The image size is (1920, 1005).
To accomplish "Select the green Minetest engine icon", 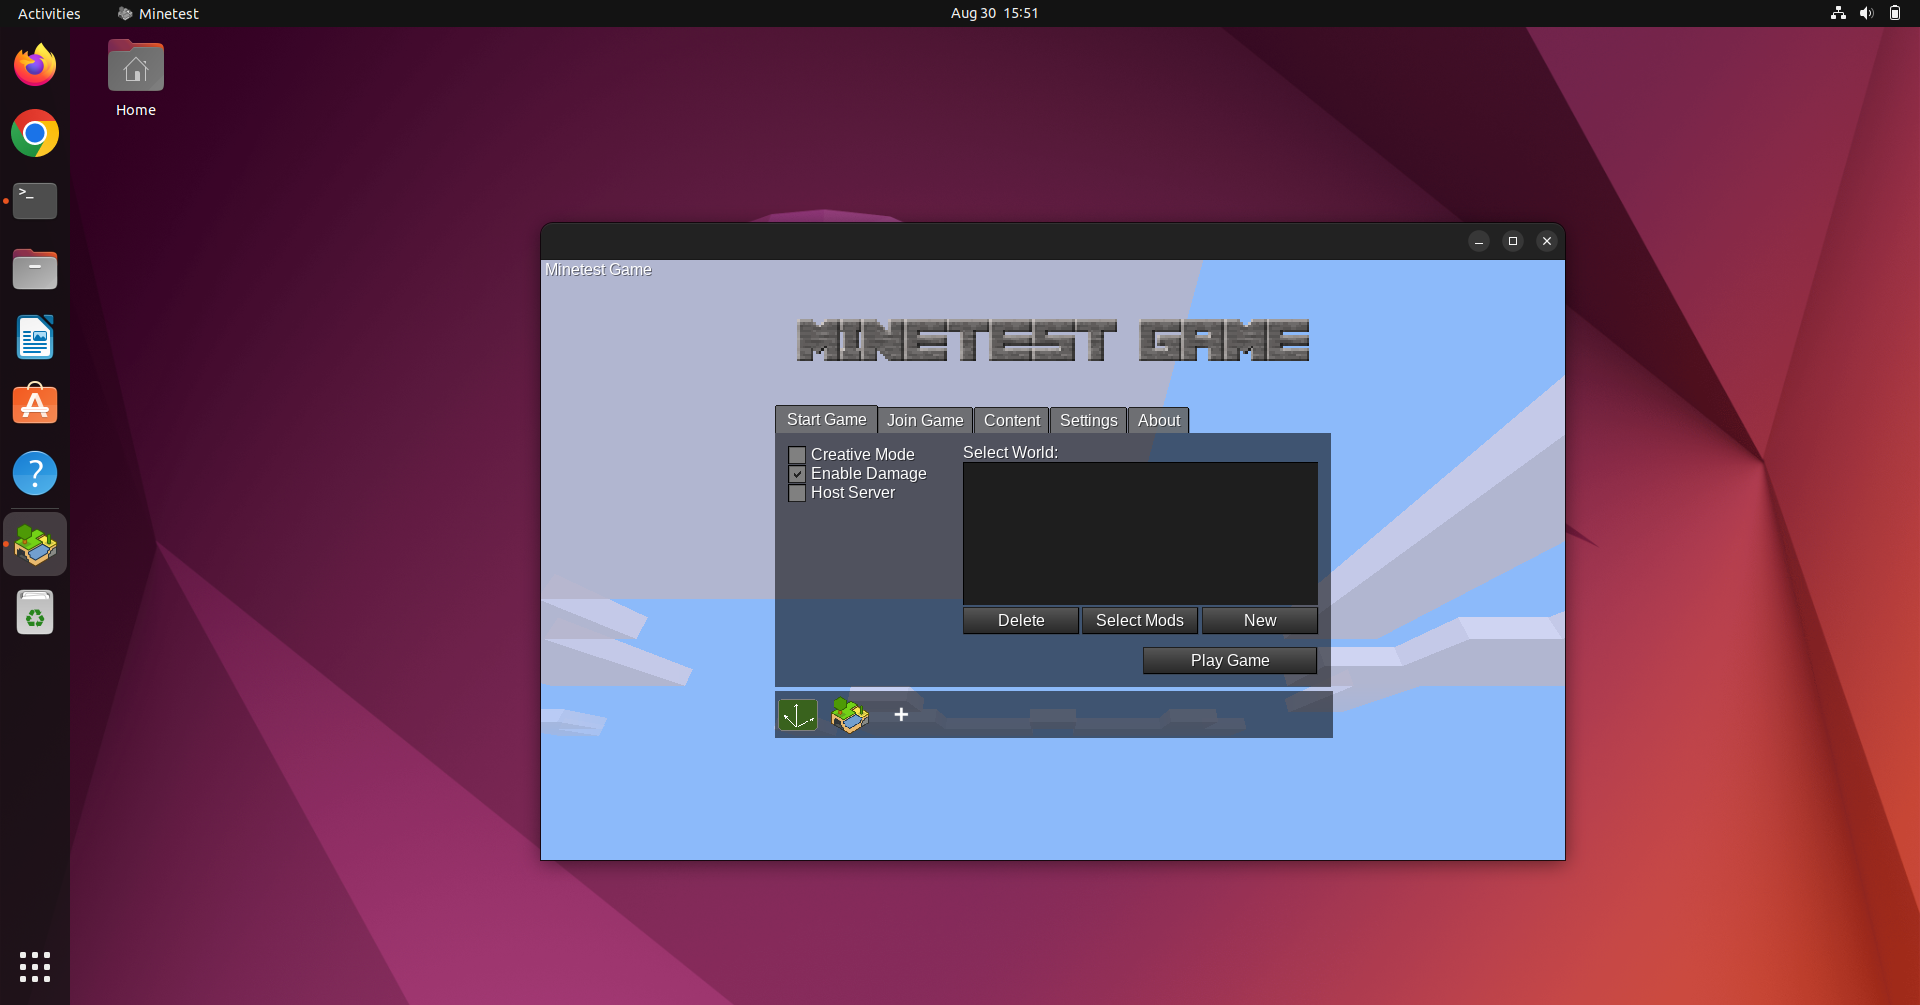I will (x=797, y=714).
